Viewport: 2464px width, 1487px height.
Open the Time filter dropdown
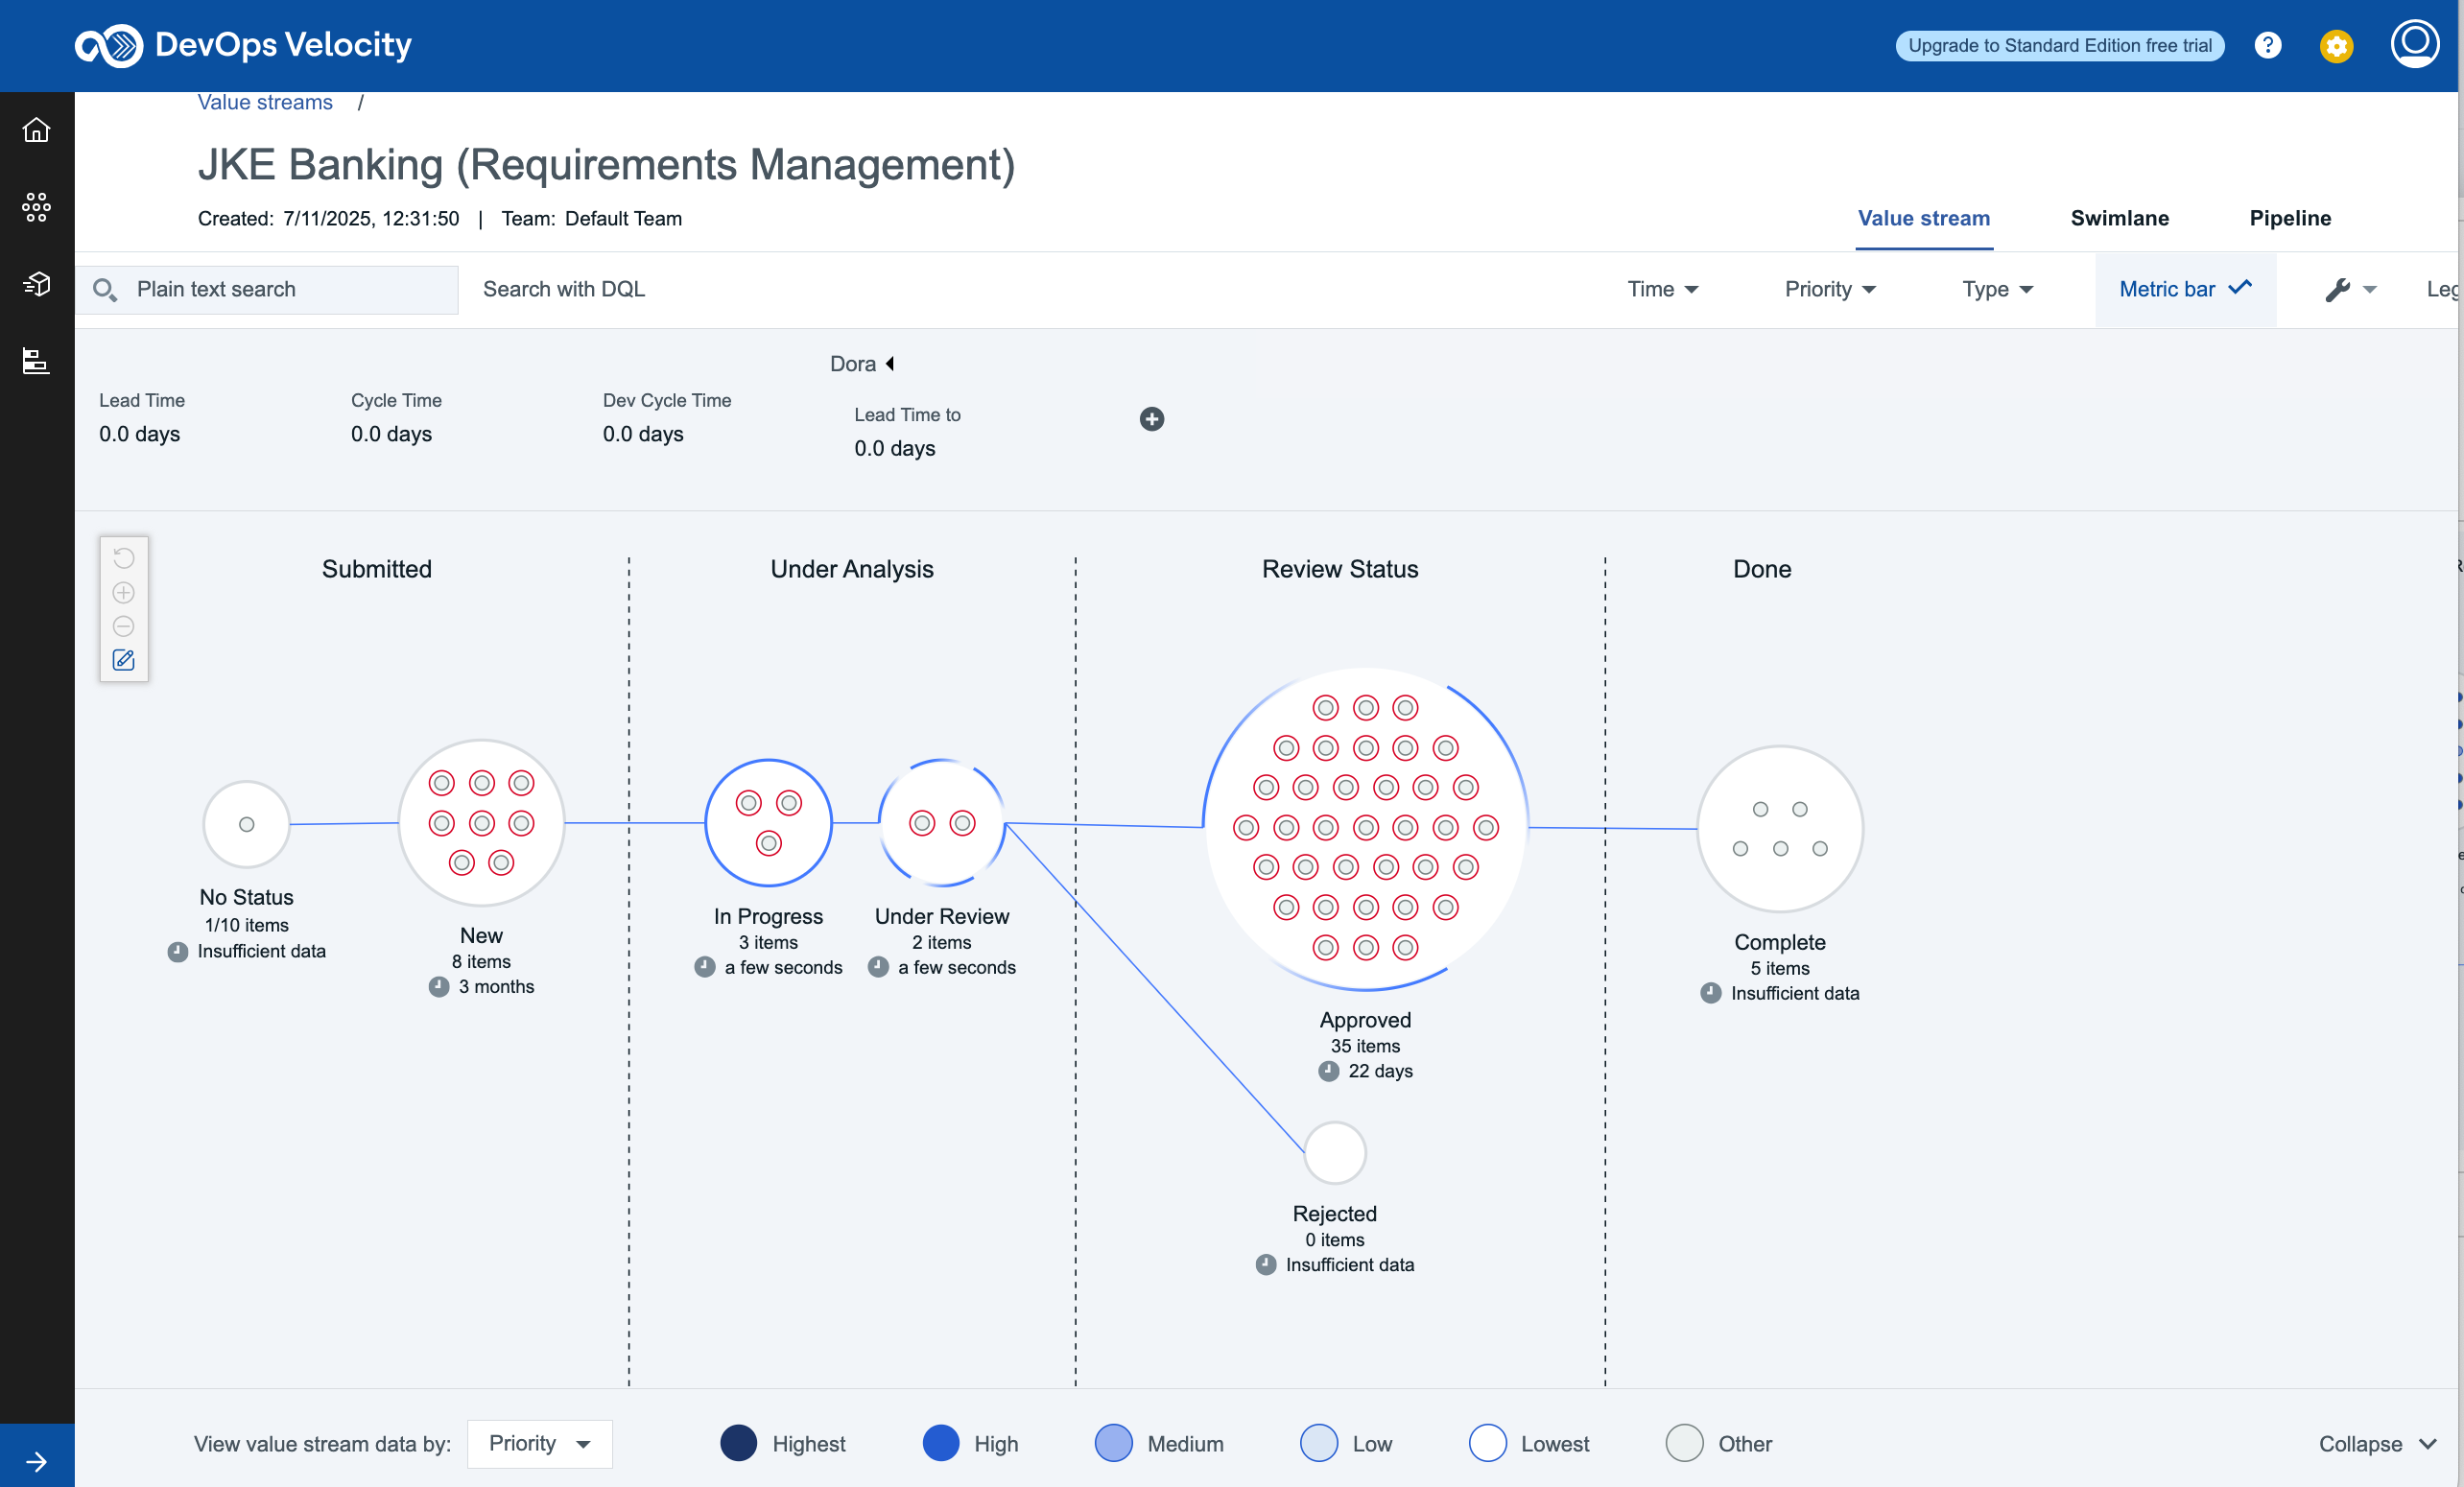(x=1662, y=289)
